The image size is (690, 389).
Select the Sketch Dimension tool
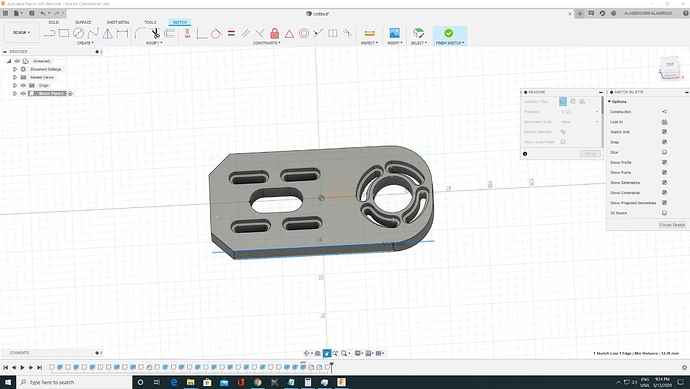tap(122, 33)
